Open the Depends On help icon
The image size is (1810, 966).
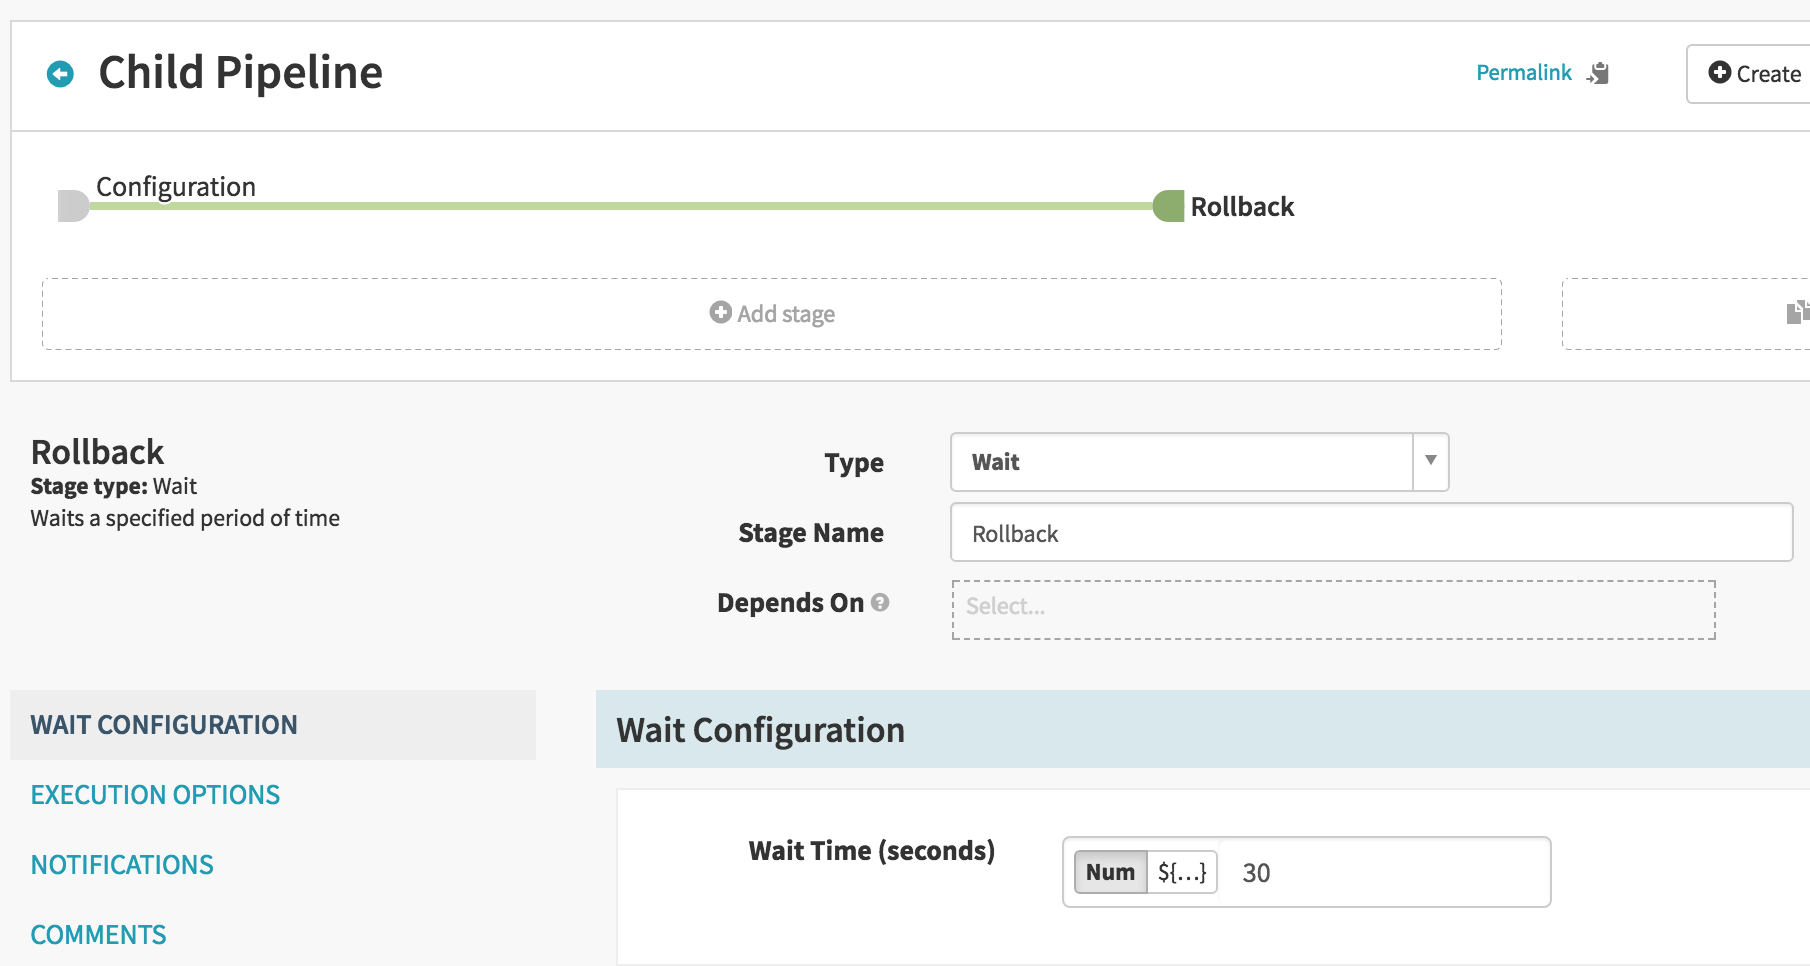pyautogui.click(x=880, y=602)
